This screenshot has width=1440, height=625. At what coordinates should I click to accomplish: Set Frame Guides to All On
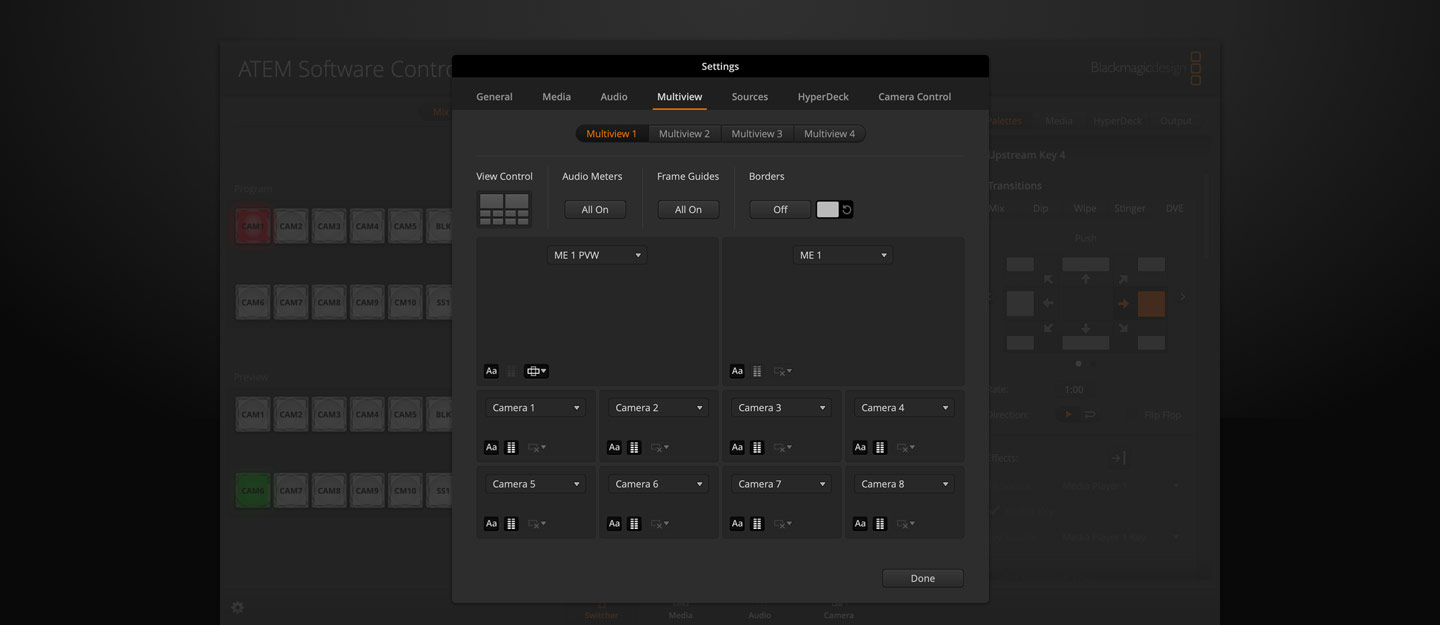(688, 209)
